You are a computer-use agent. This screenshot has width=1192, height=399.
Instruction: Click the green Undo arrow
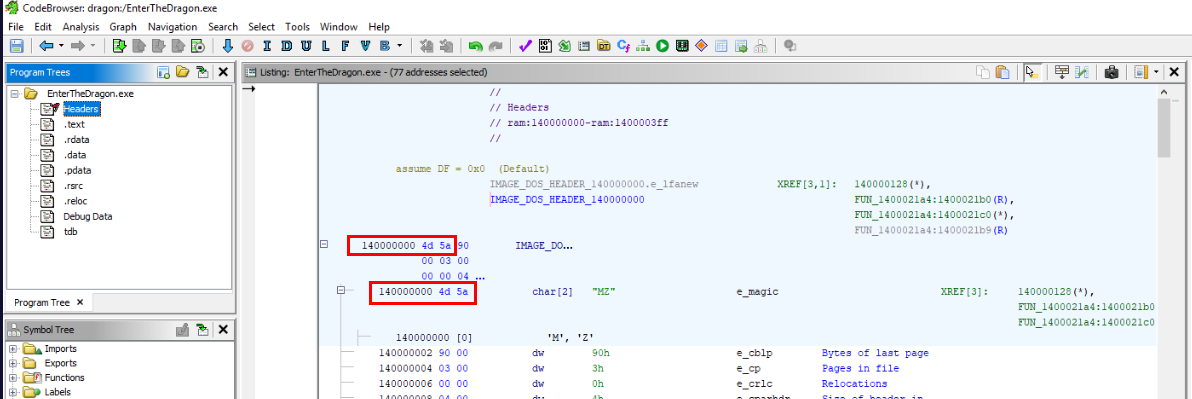point(475,46)
